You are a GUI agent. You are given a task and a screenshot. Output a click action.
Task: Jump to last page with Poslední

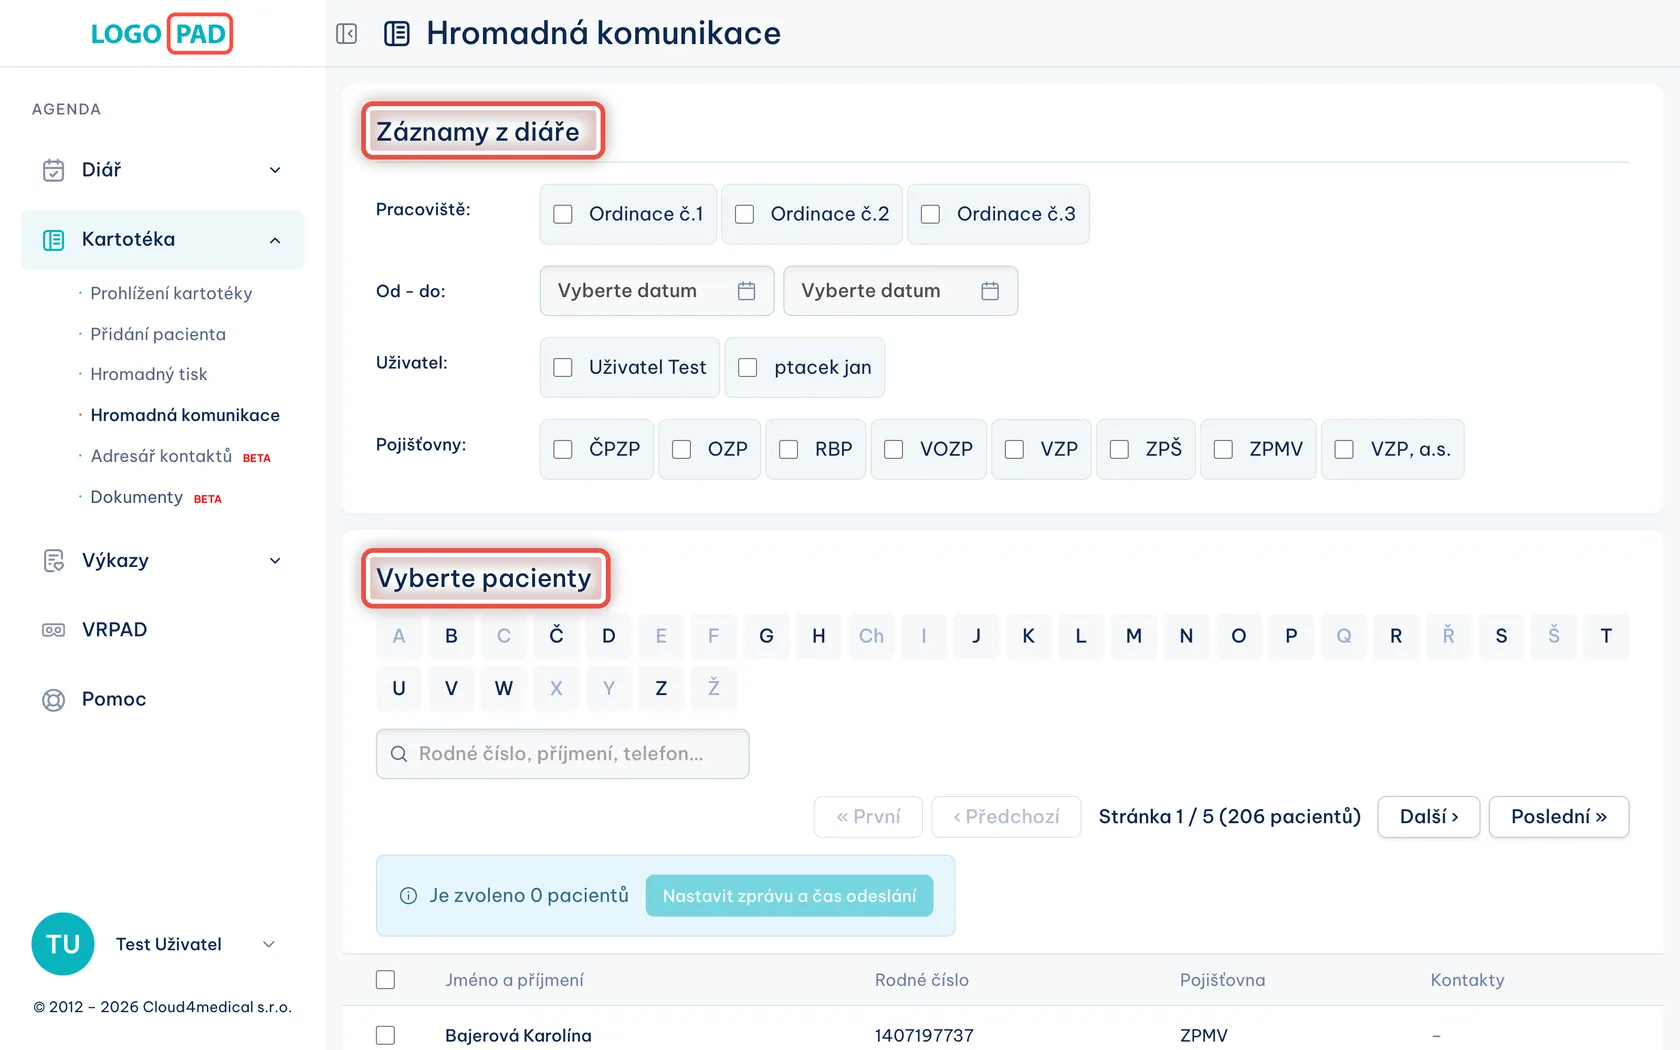click(x=1558, y=817)
